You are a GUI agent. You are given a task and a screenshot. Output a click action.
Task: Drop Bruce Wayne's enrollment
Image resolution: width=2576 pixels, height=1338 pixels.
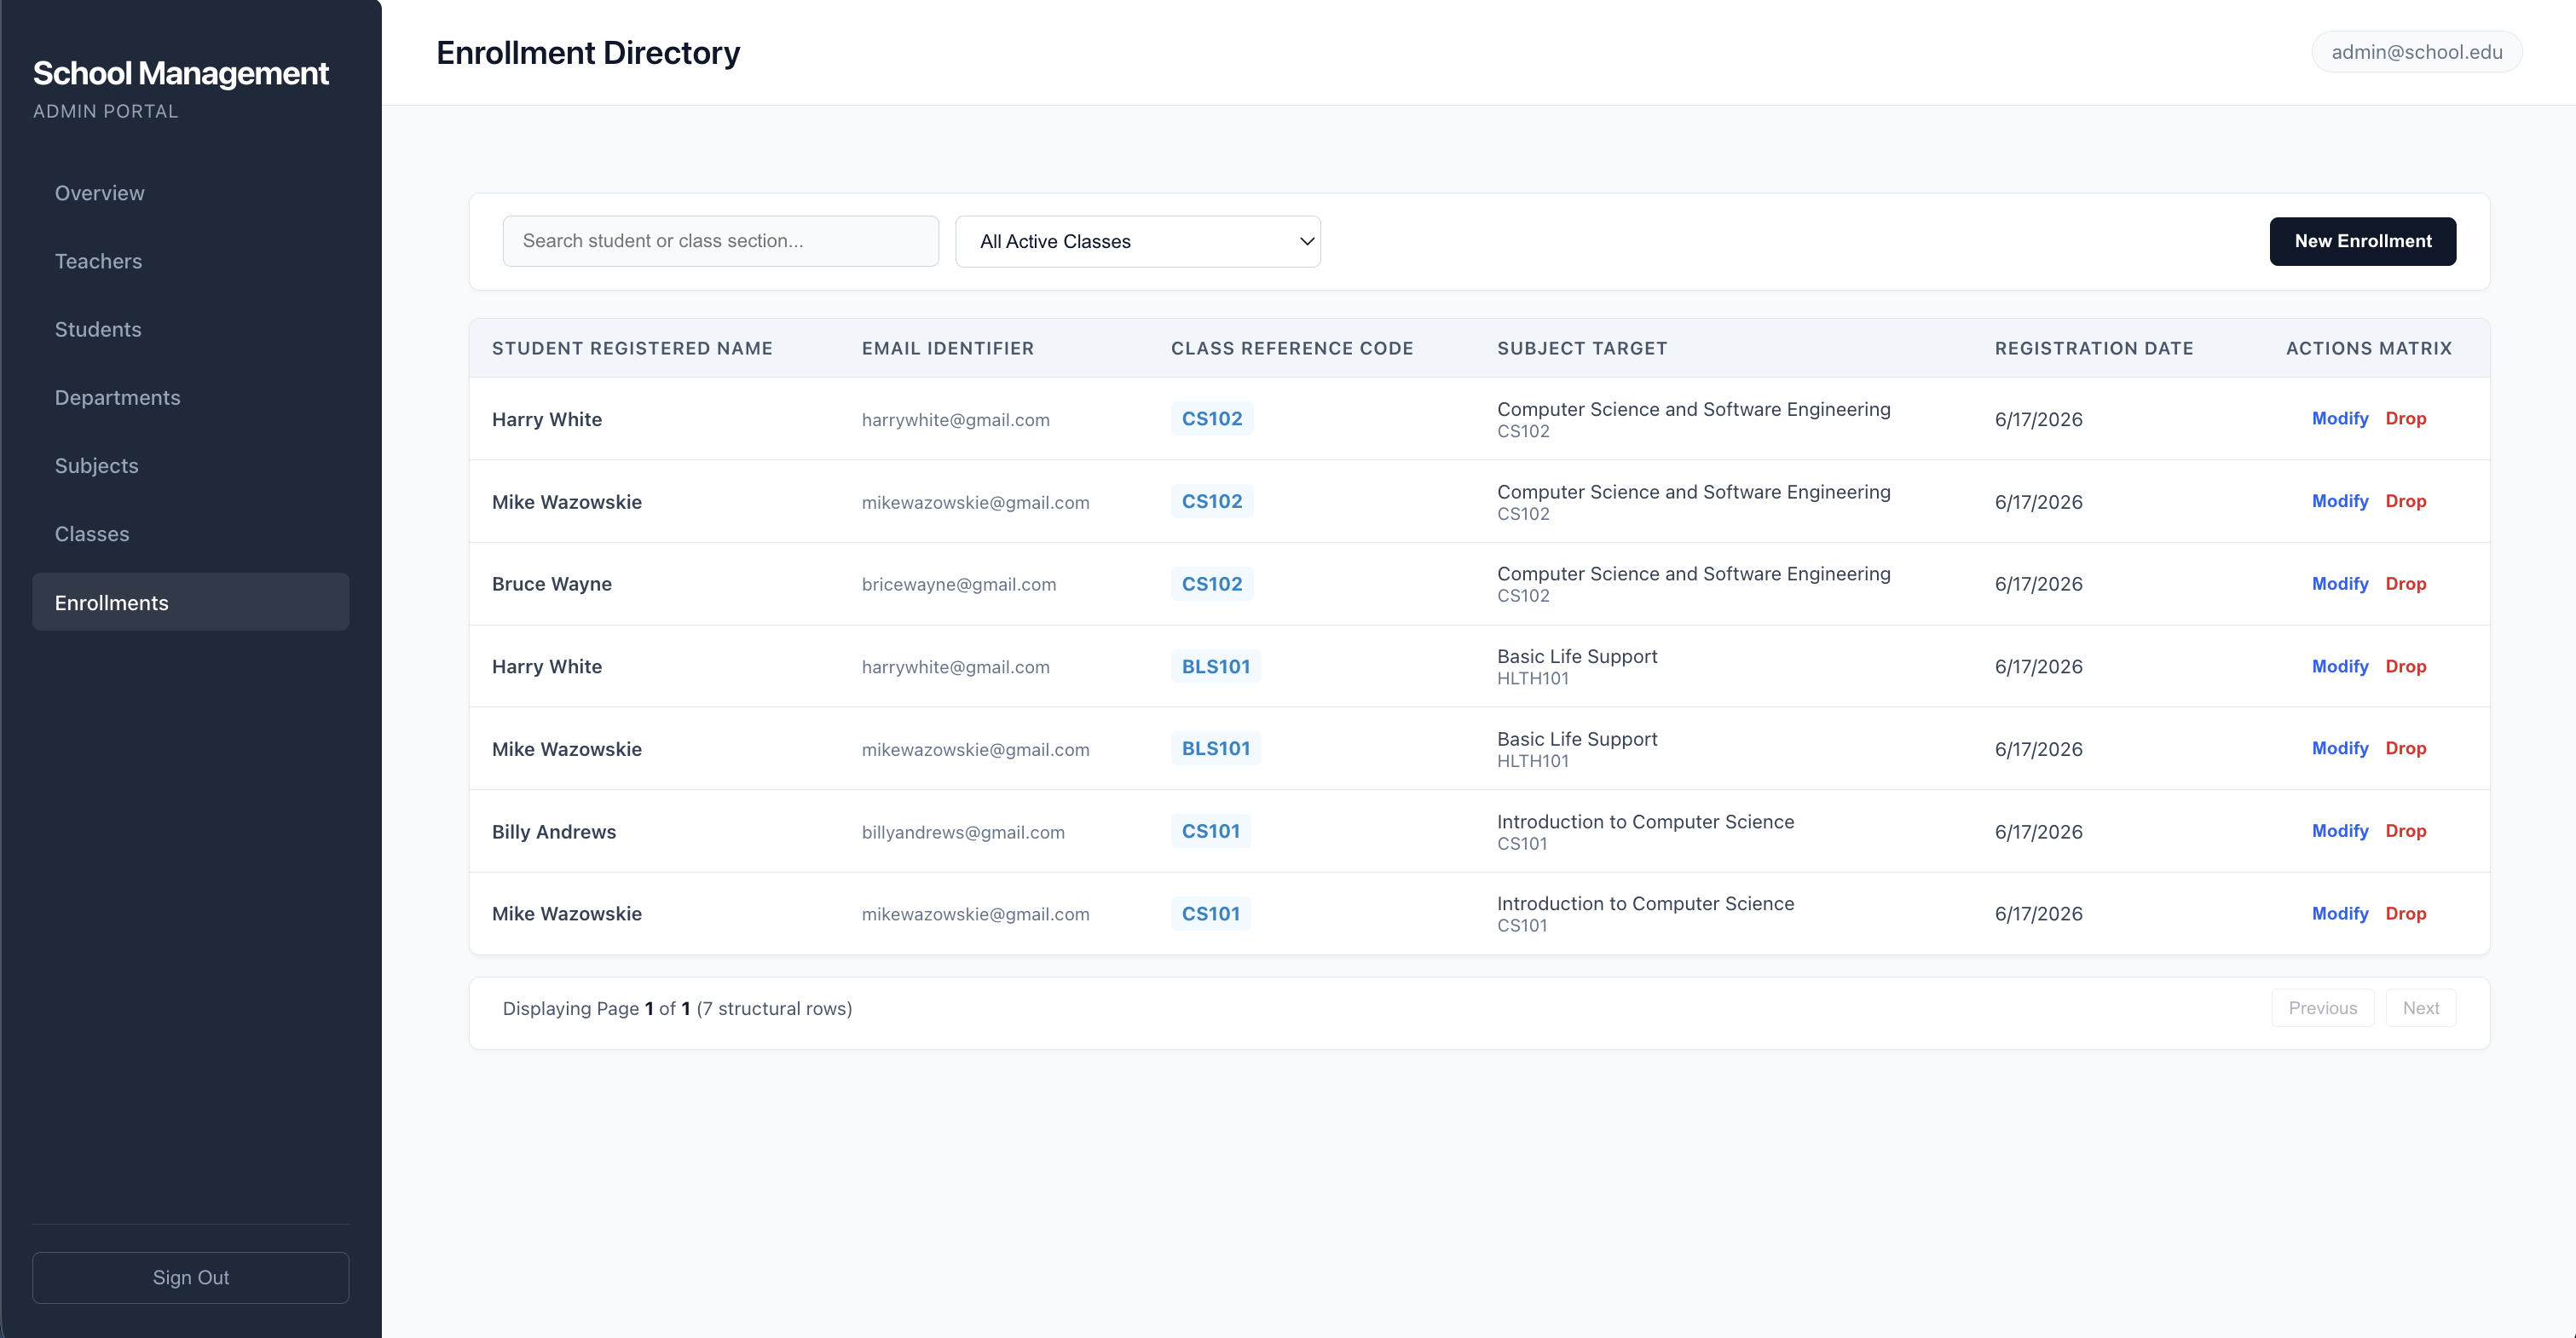[2405, 583]
